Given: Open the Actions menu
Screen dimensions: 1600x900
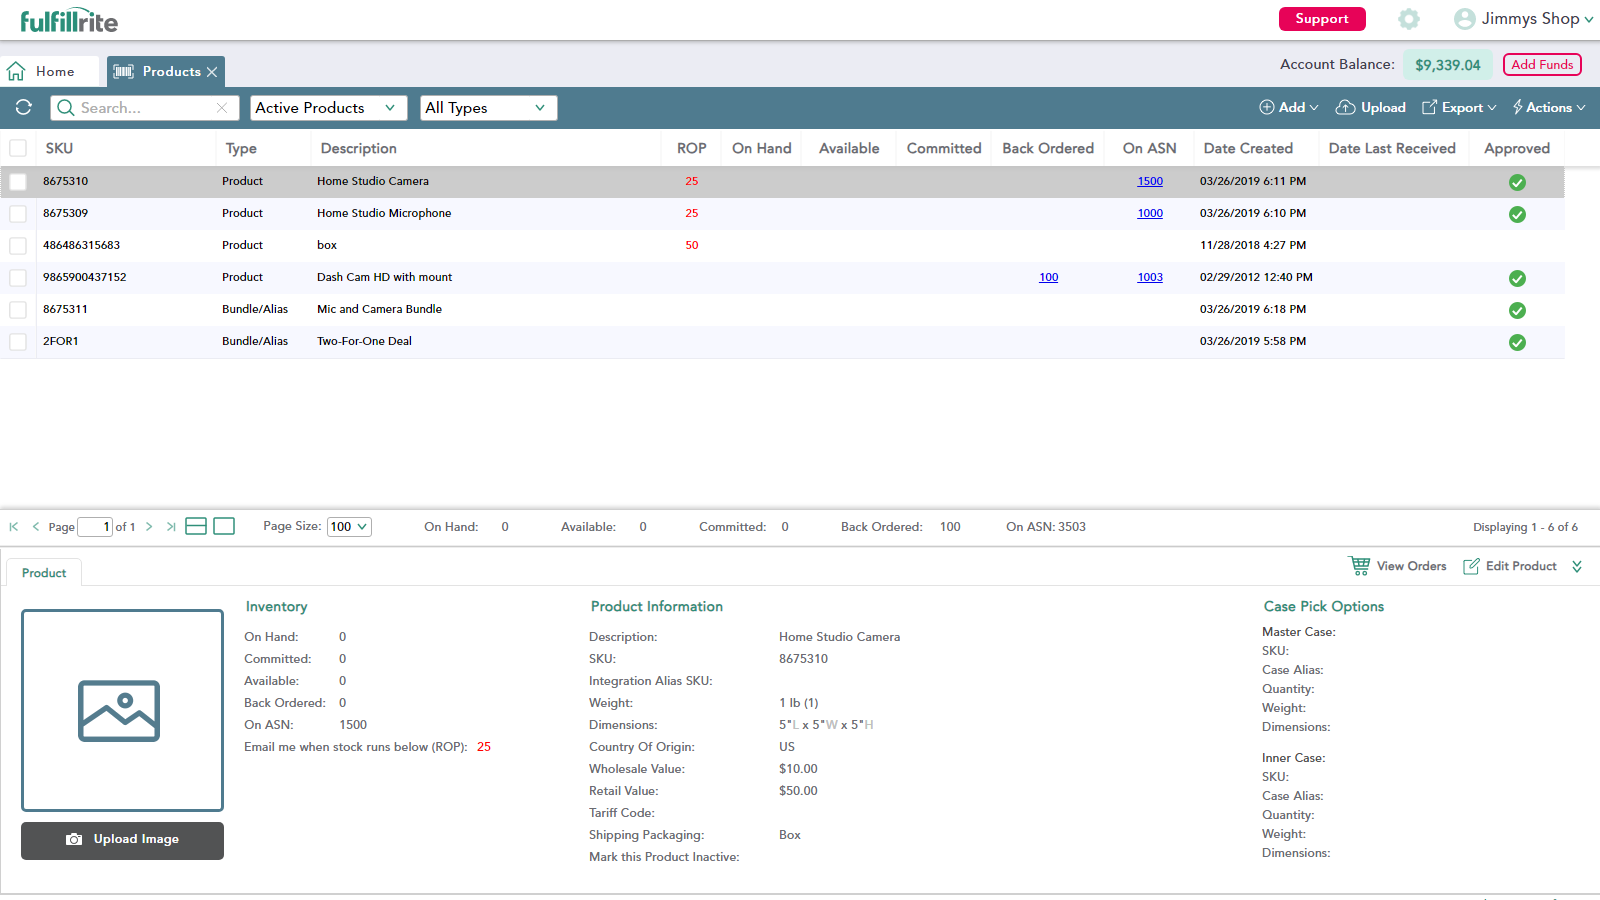Looking at the screenshot, I should click(1548, 108).
